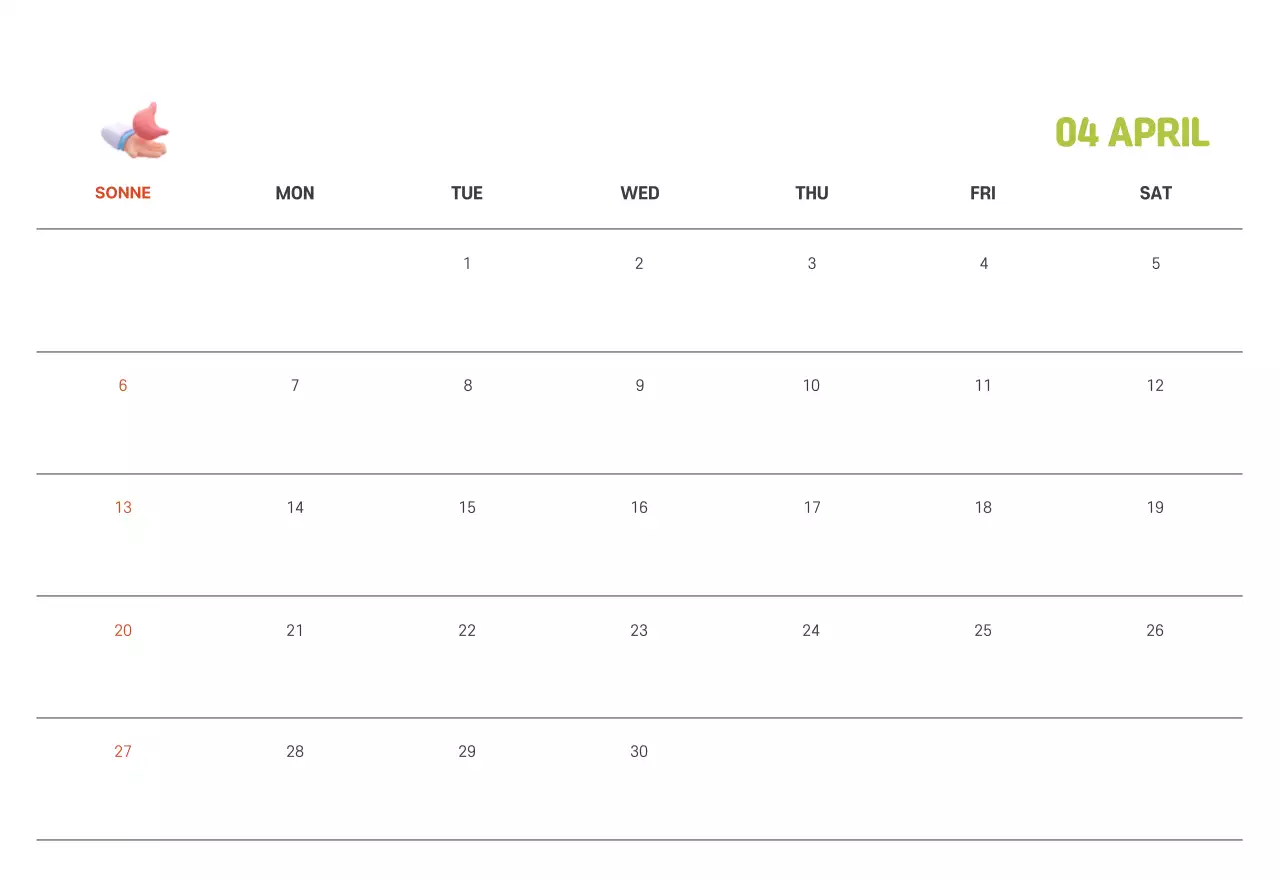Screen dimensions: 1280x880
Task: Select date 1 under Tuesday
Action: [x=467, y=263]
